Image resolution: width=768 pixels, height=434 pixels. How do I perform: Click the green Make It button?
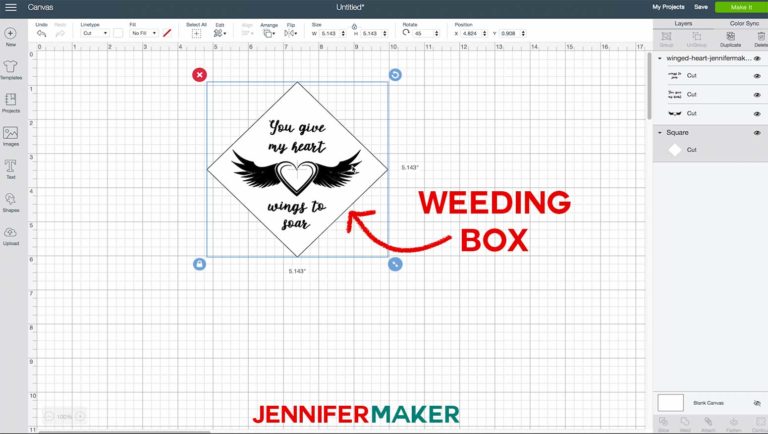(741, 7)
